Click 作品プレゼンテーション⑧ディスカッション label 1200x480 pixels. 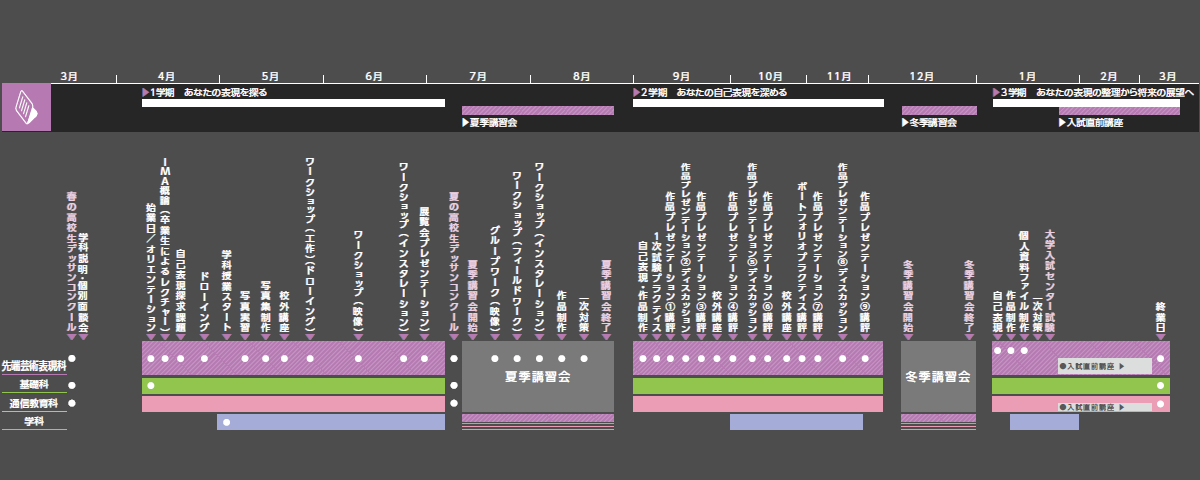coord(842,249)
